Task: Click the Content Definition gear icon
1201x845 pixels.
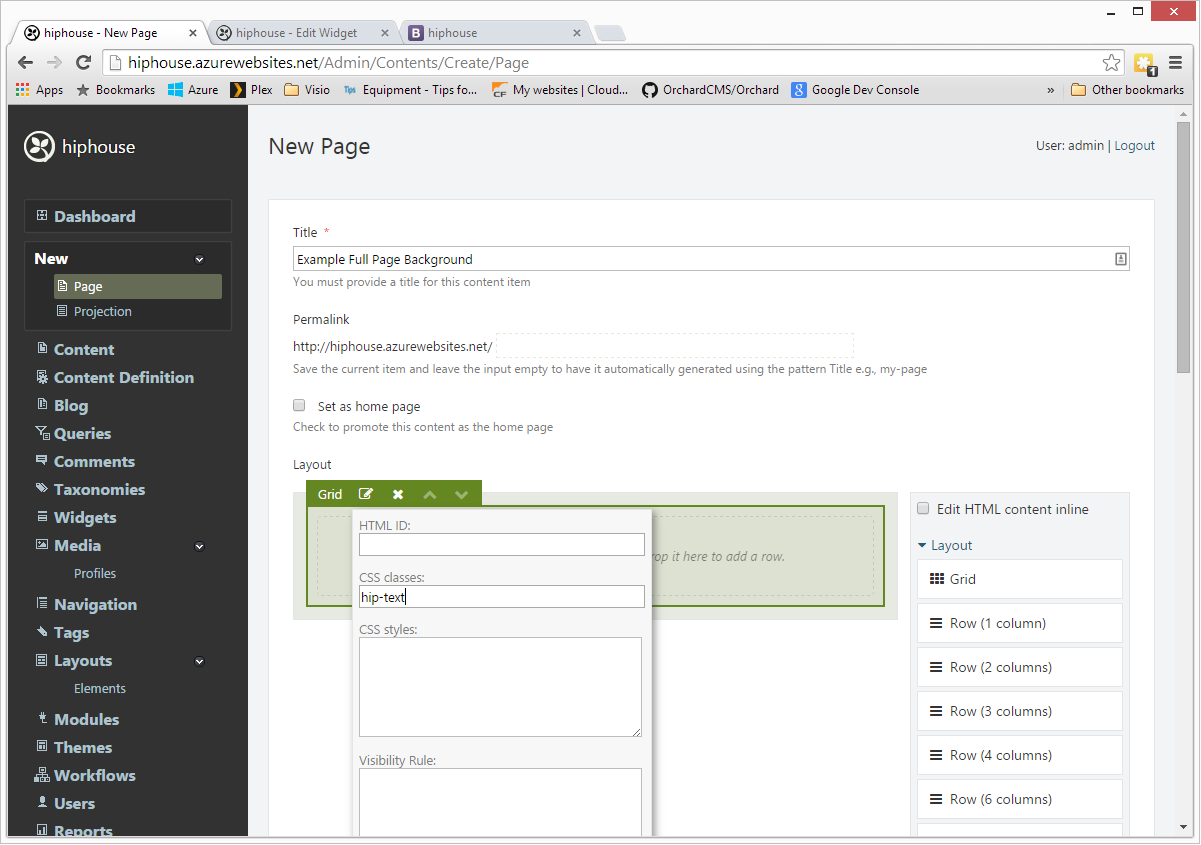Action: coord(42,377)
